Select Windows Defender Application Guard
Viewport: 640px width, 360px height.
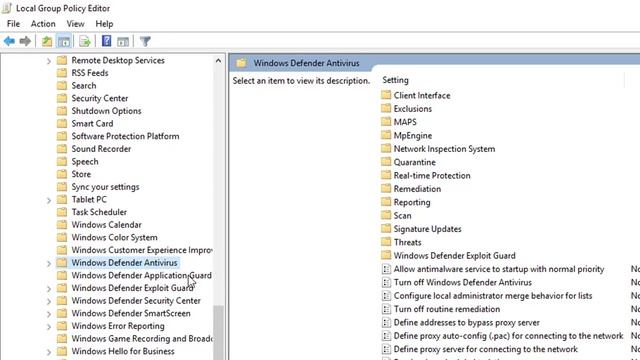[x=141, y=276]
